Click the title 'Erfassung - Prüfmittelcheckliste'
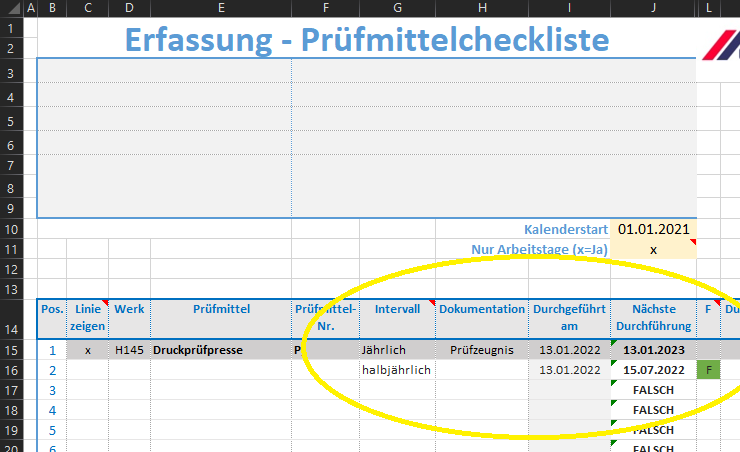740x452 pixels. [x=367, y=40]
